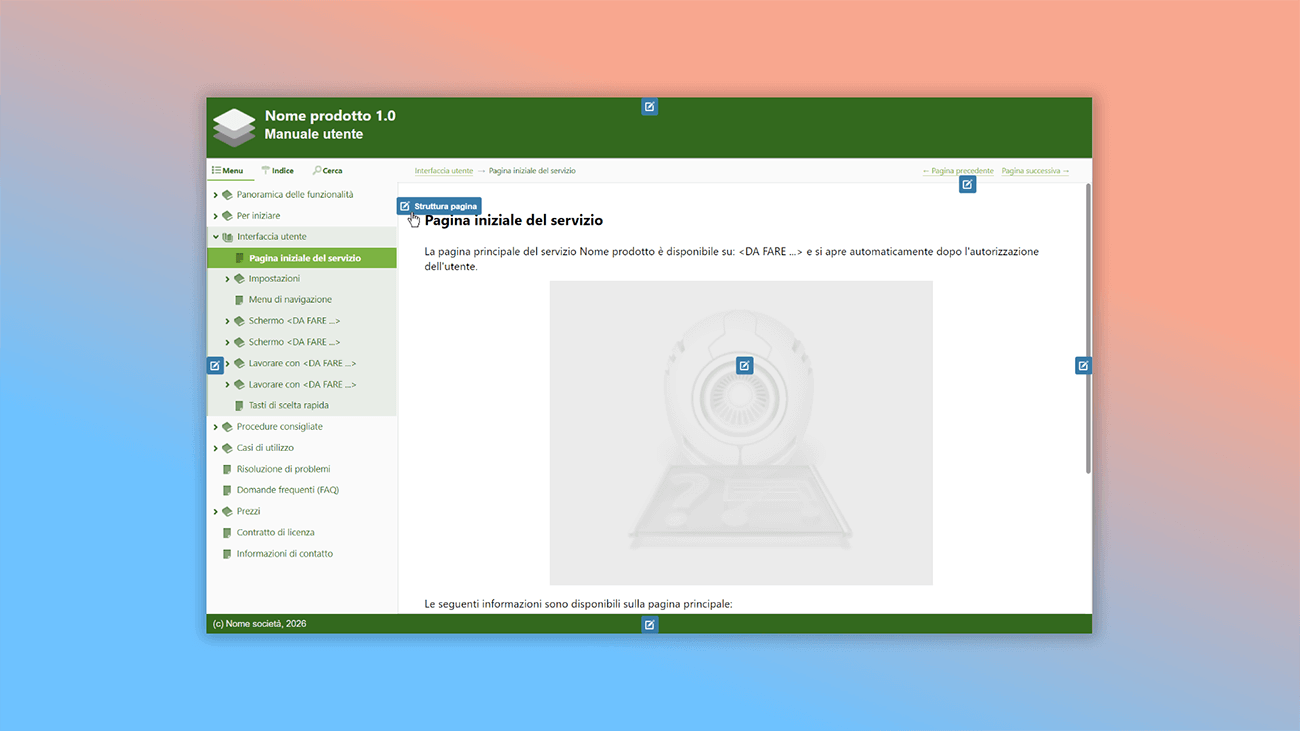Expand the Panoramica delle funzionalità section
Image resolution: width=1300 pixels, height=731 pixels.
215,194
